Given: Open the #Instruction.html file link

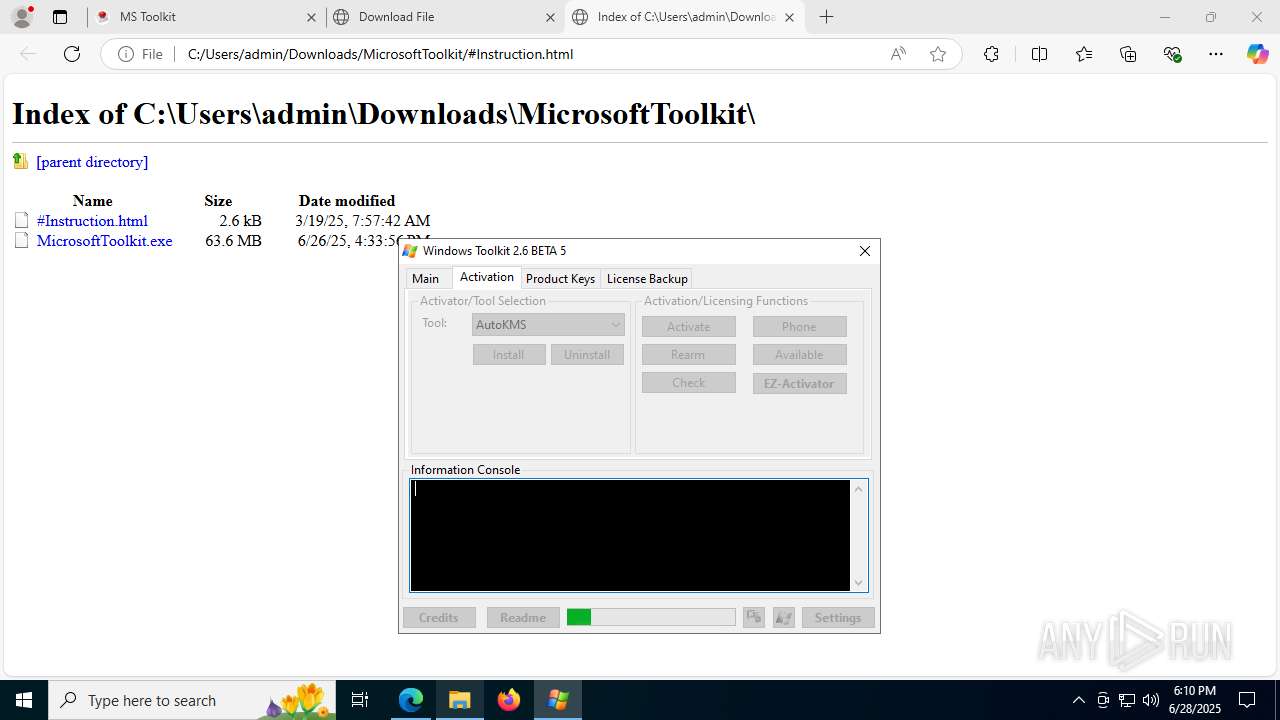Looking at the screenshot, I should 92,221.
